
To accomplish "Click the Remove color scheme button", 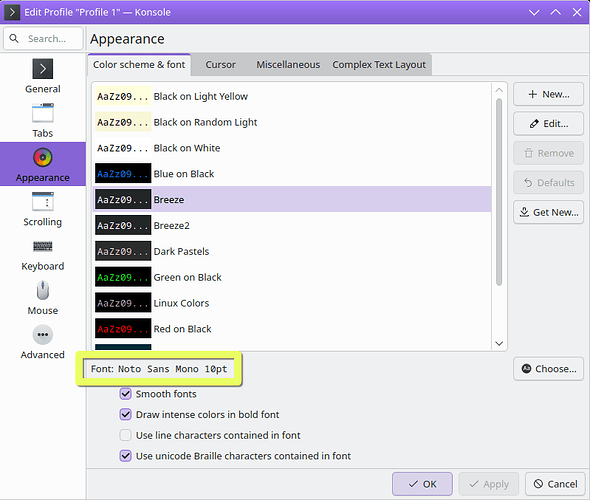I will (548, 153).
